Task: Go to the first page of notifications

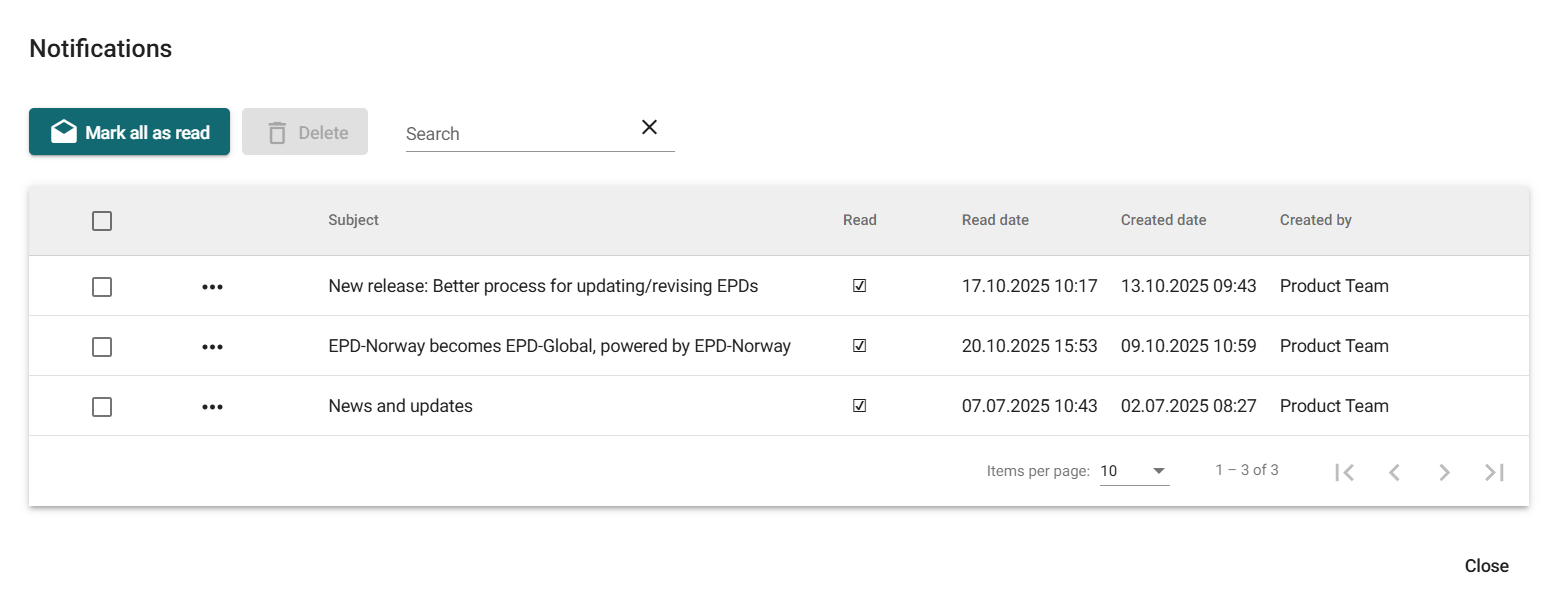Action: click(1345, 472)
